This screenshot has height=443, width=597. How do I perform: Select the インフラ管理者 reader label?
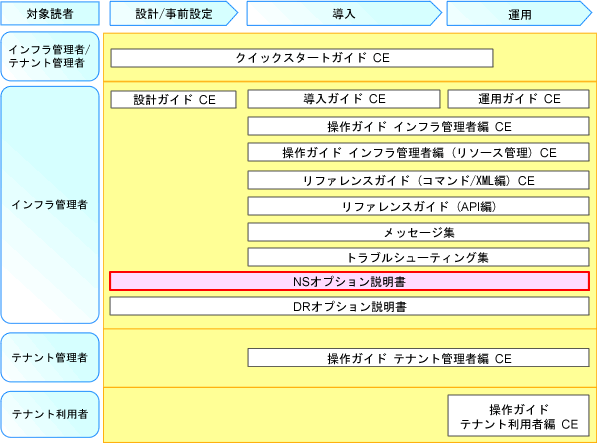click(50, 205)
